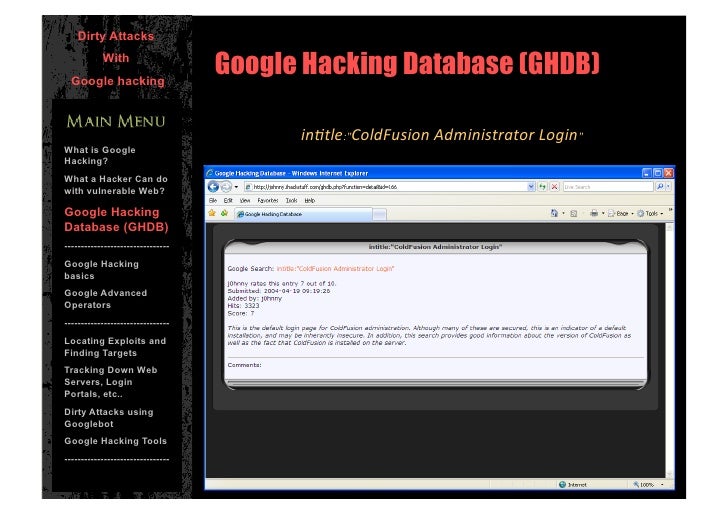
Task: Click the "Main Menu" heading
Action: pos(116,121)
